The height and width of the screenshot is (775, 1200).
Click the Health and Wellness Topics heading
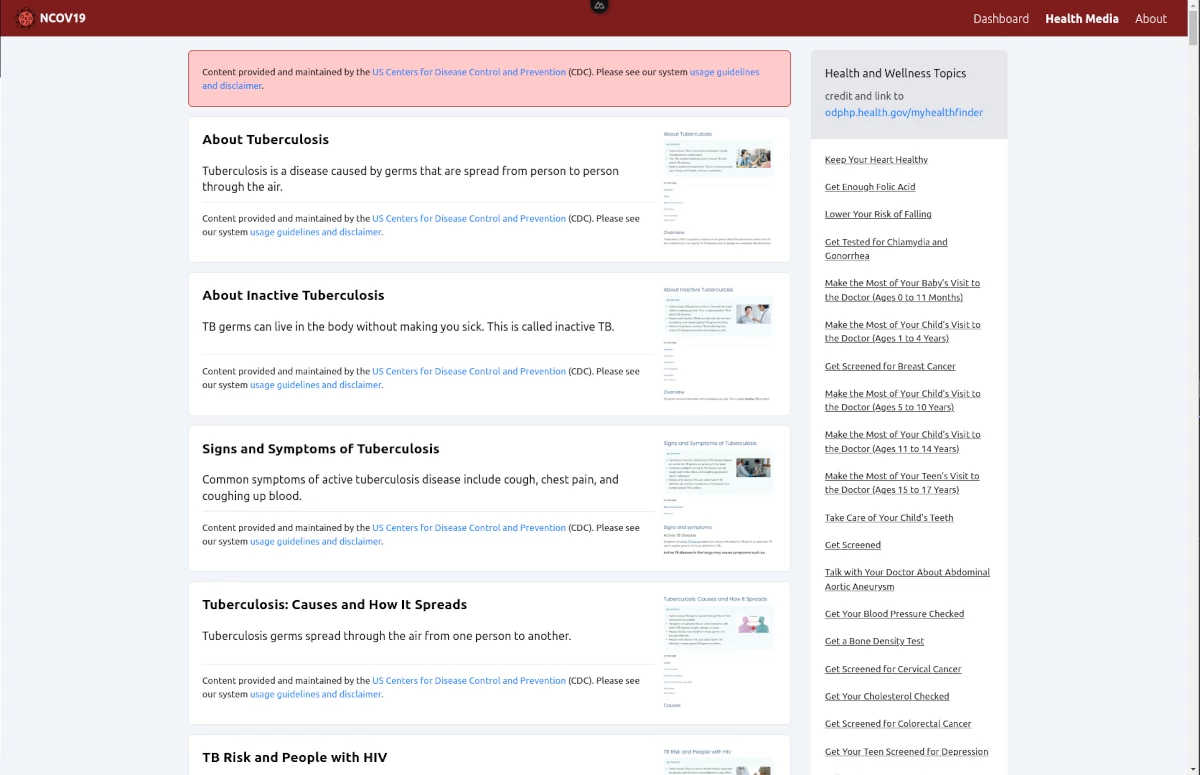[x=895, y=73]
